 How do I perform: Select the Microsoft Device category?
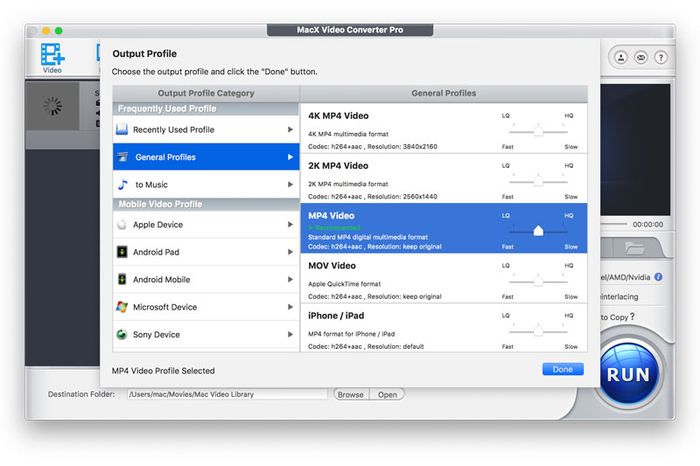click(x=206, y=307)
